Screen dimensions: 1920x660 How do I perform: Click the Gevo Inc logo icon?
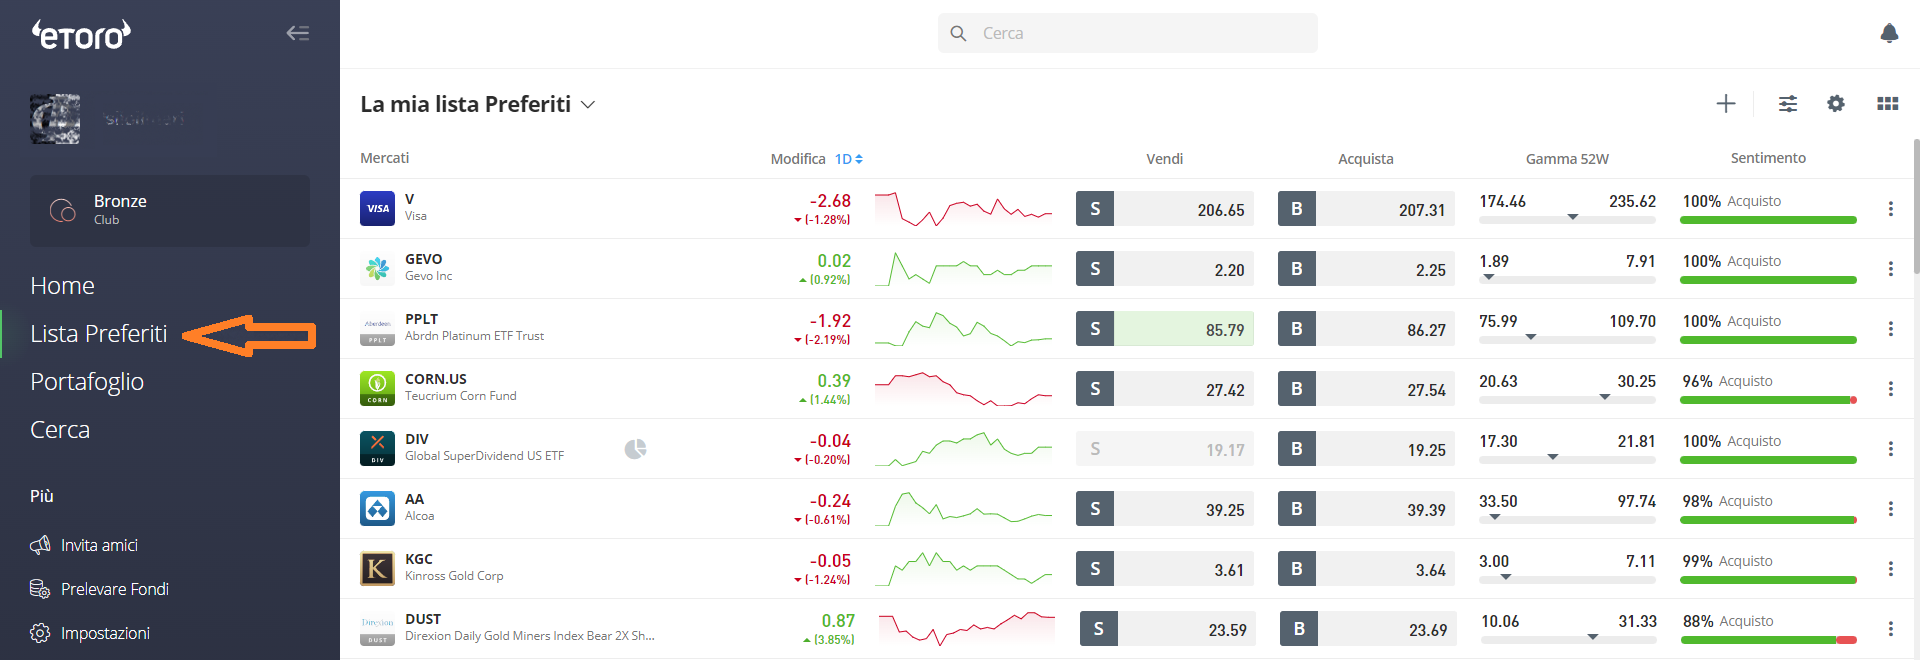[377, 268]
